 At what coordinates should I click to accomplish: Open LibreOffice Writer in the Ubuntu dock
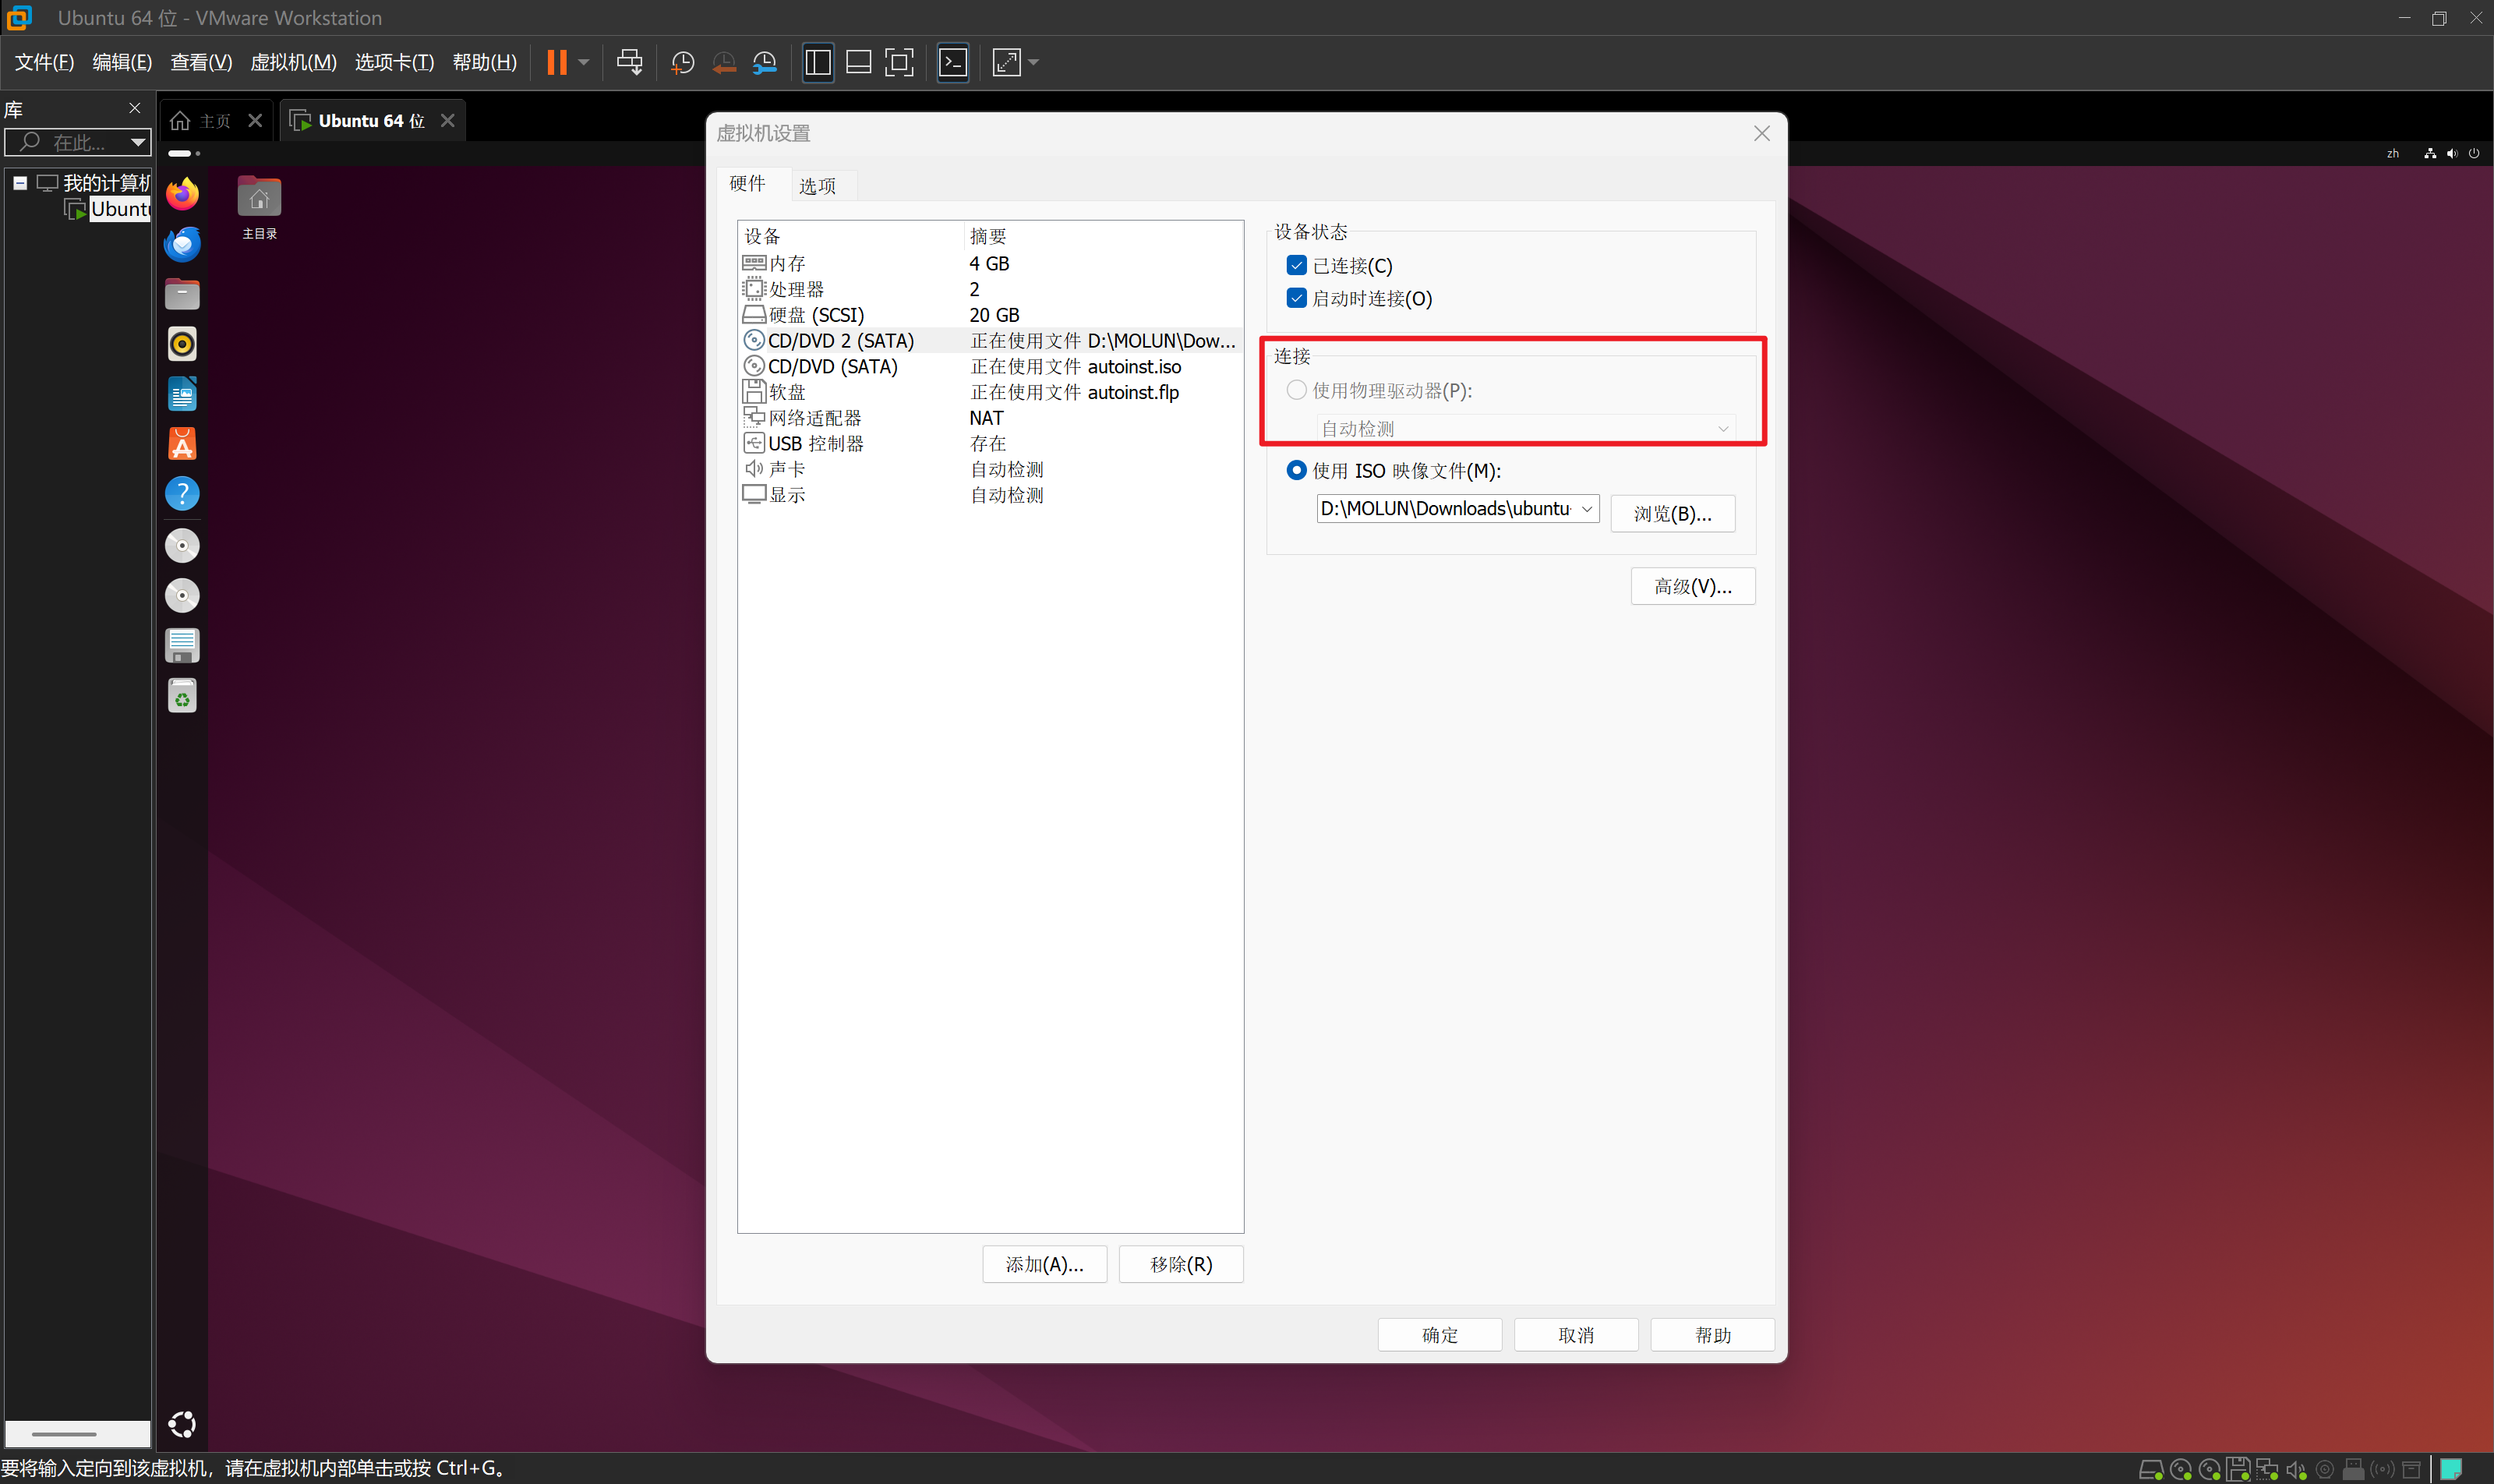[x=182, y=394]
